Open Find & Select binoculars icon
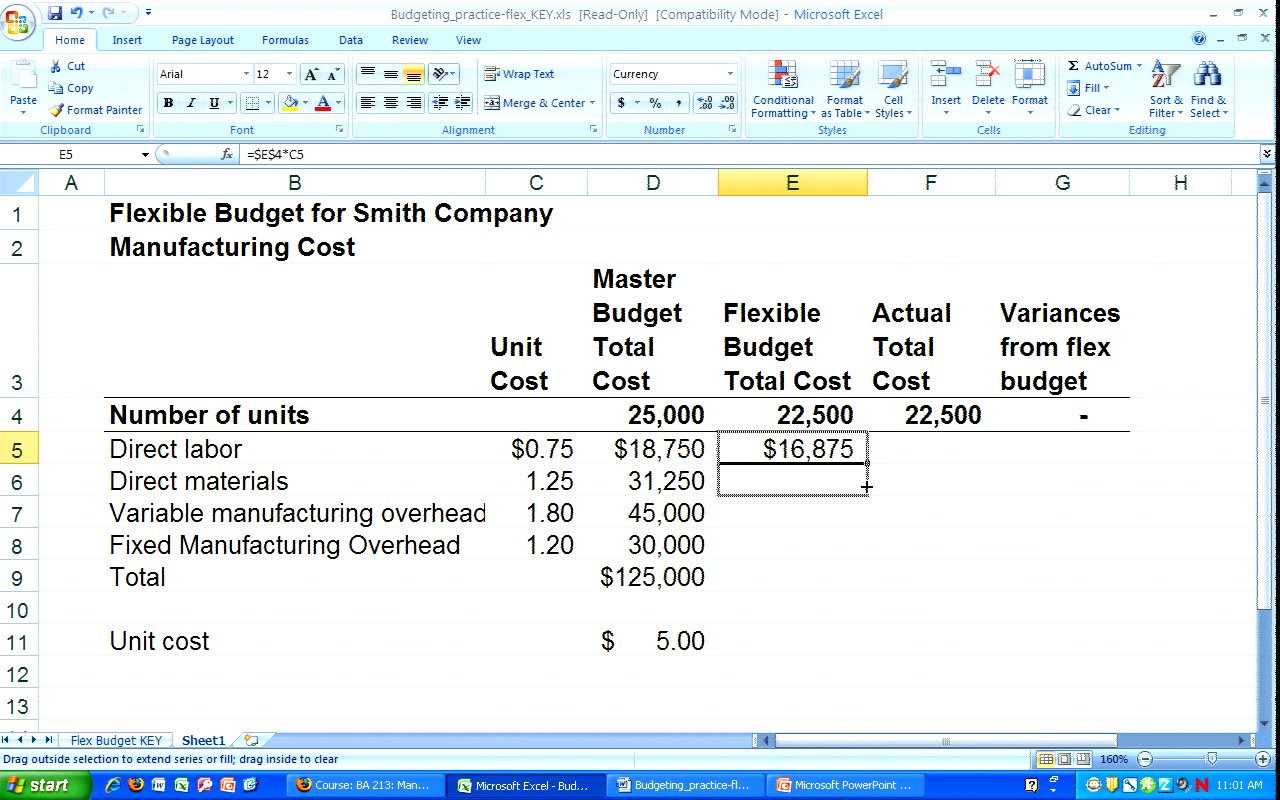Viewport: 1280px width, 800px height. click(1207, 90)
